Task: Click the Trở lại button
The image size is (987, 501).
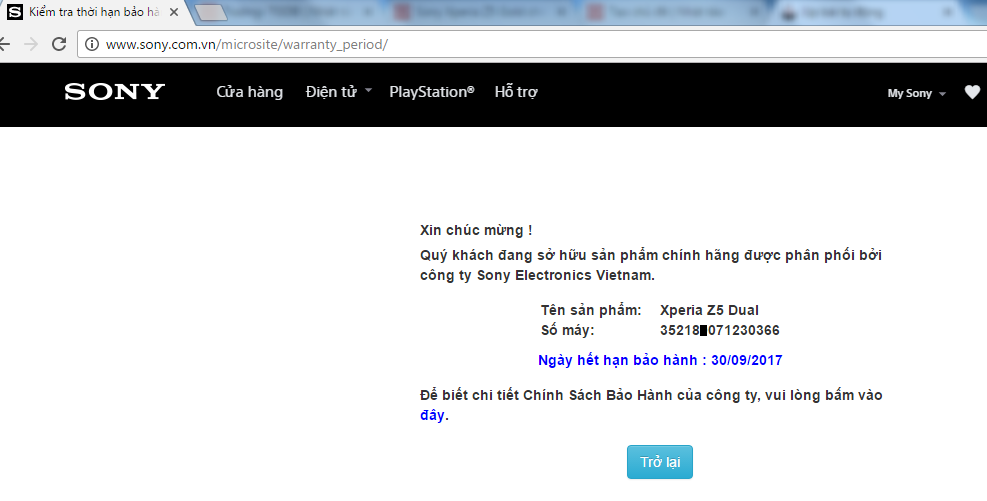Action: pyautogui.click(x=660, y=462)
